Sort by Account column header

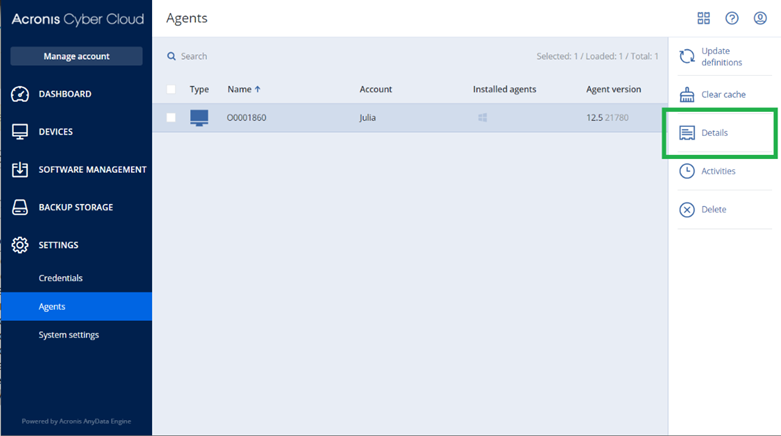click(376, 89)
